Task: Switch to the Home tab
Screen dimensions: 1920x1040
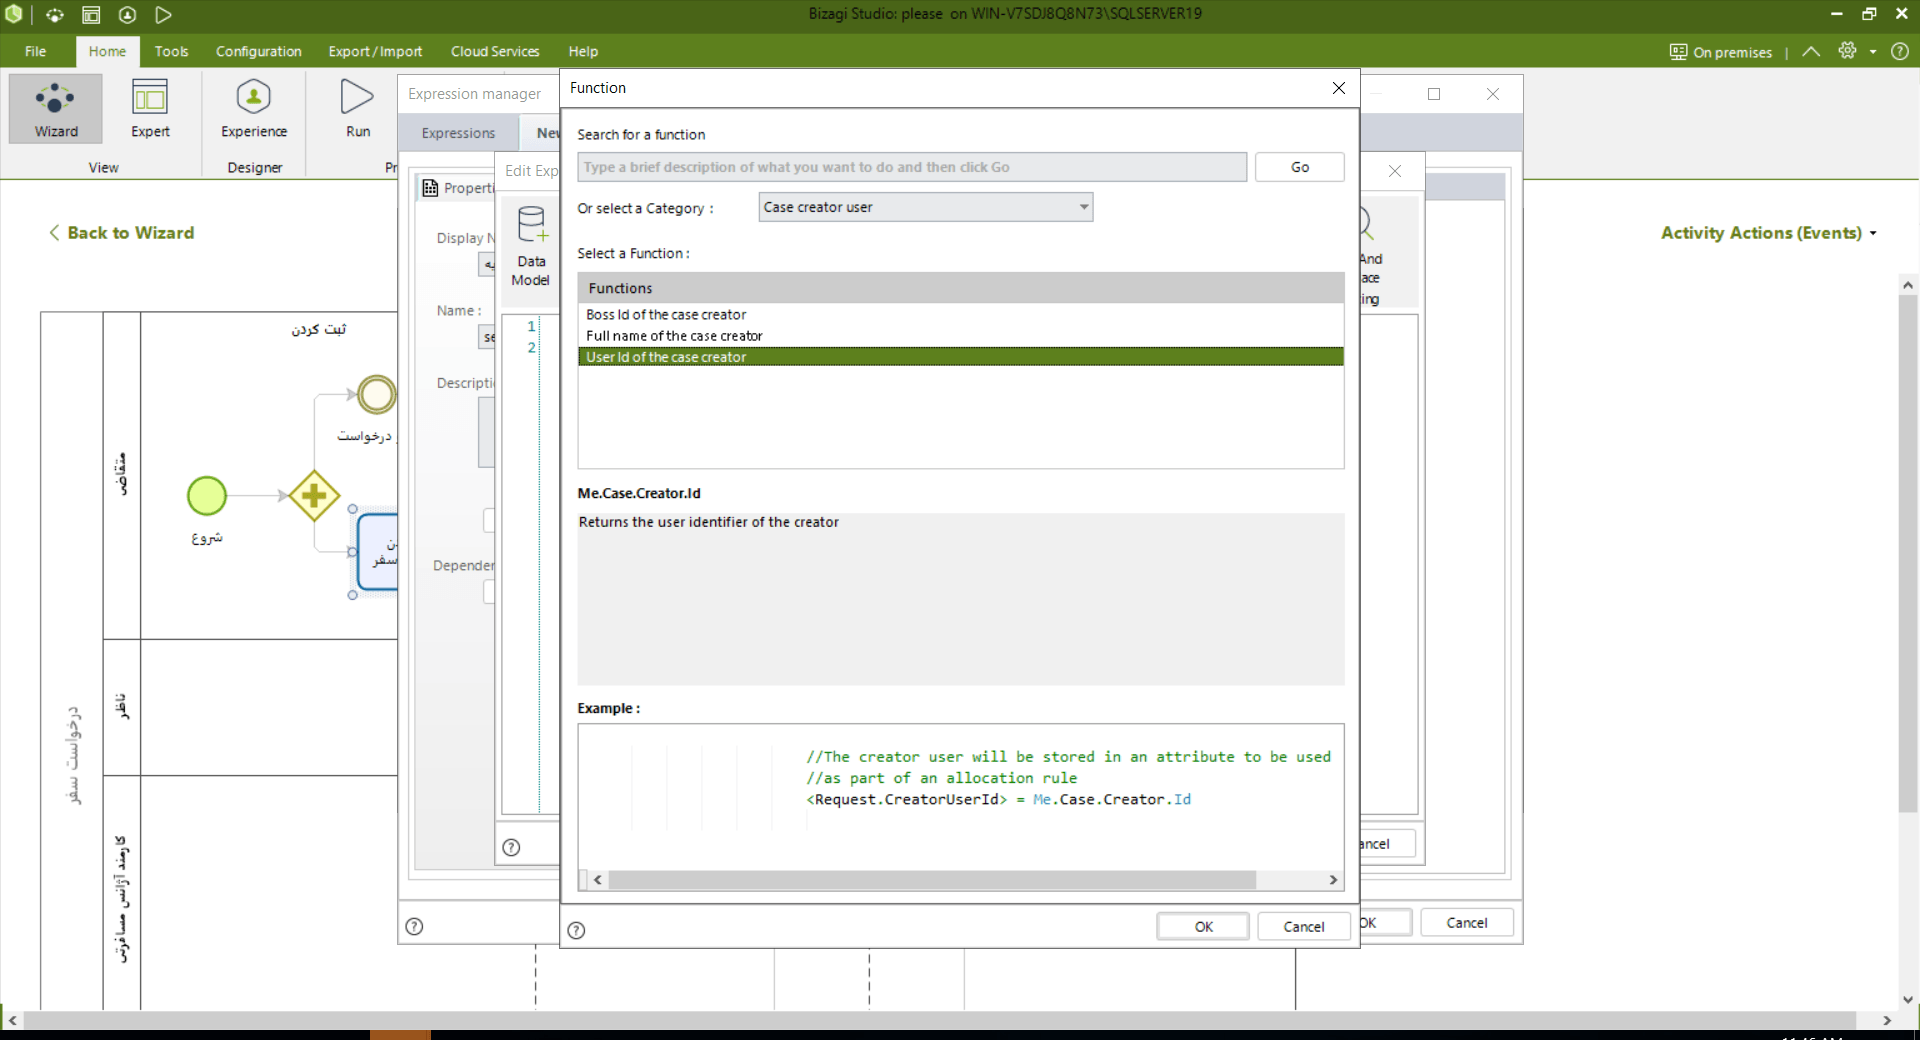Action: 107,51
